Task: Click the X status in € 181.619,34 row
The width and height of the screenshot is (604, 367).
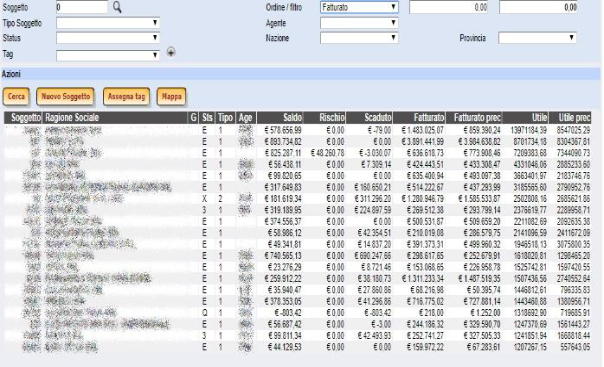Action: (x=205, y=199)
